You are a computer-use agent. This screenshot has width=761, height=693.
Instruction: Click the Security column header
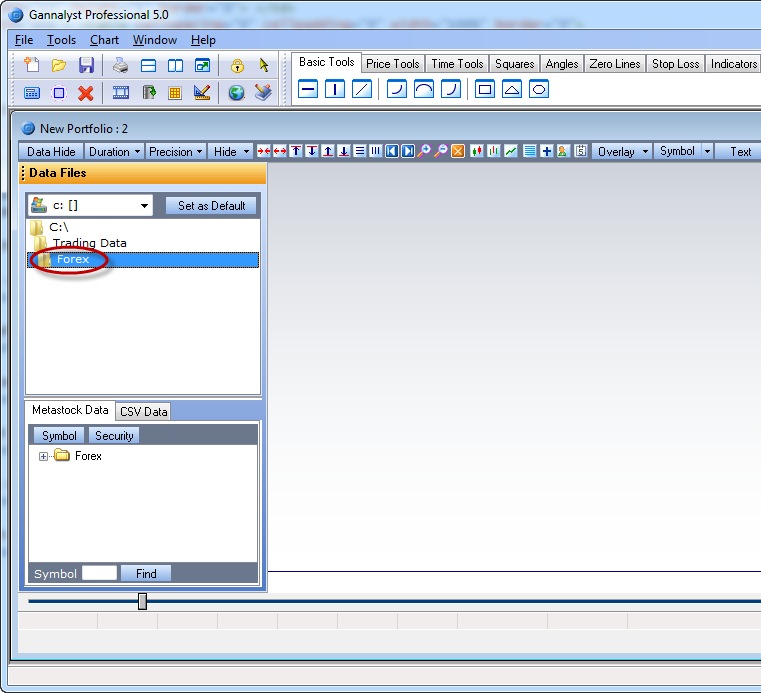pyautogui.click(x=114, y=436)
